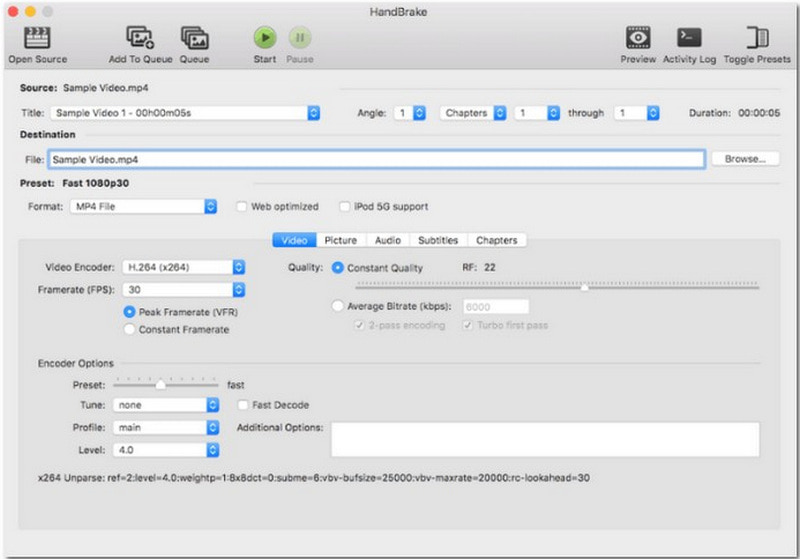Click the Browse... button
Image resolution: width=800 pixels, height=559 pixels.
coord(745,159)
